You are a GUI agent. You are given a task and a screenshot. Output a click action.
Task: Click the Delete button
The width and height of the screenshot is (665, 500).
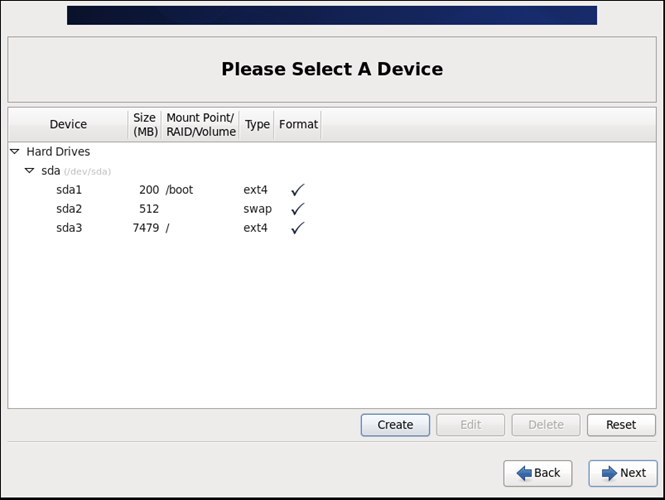[x=546, y=425]
